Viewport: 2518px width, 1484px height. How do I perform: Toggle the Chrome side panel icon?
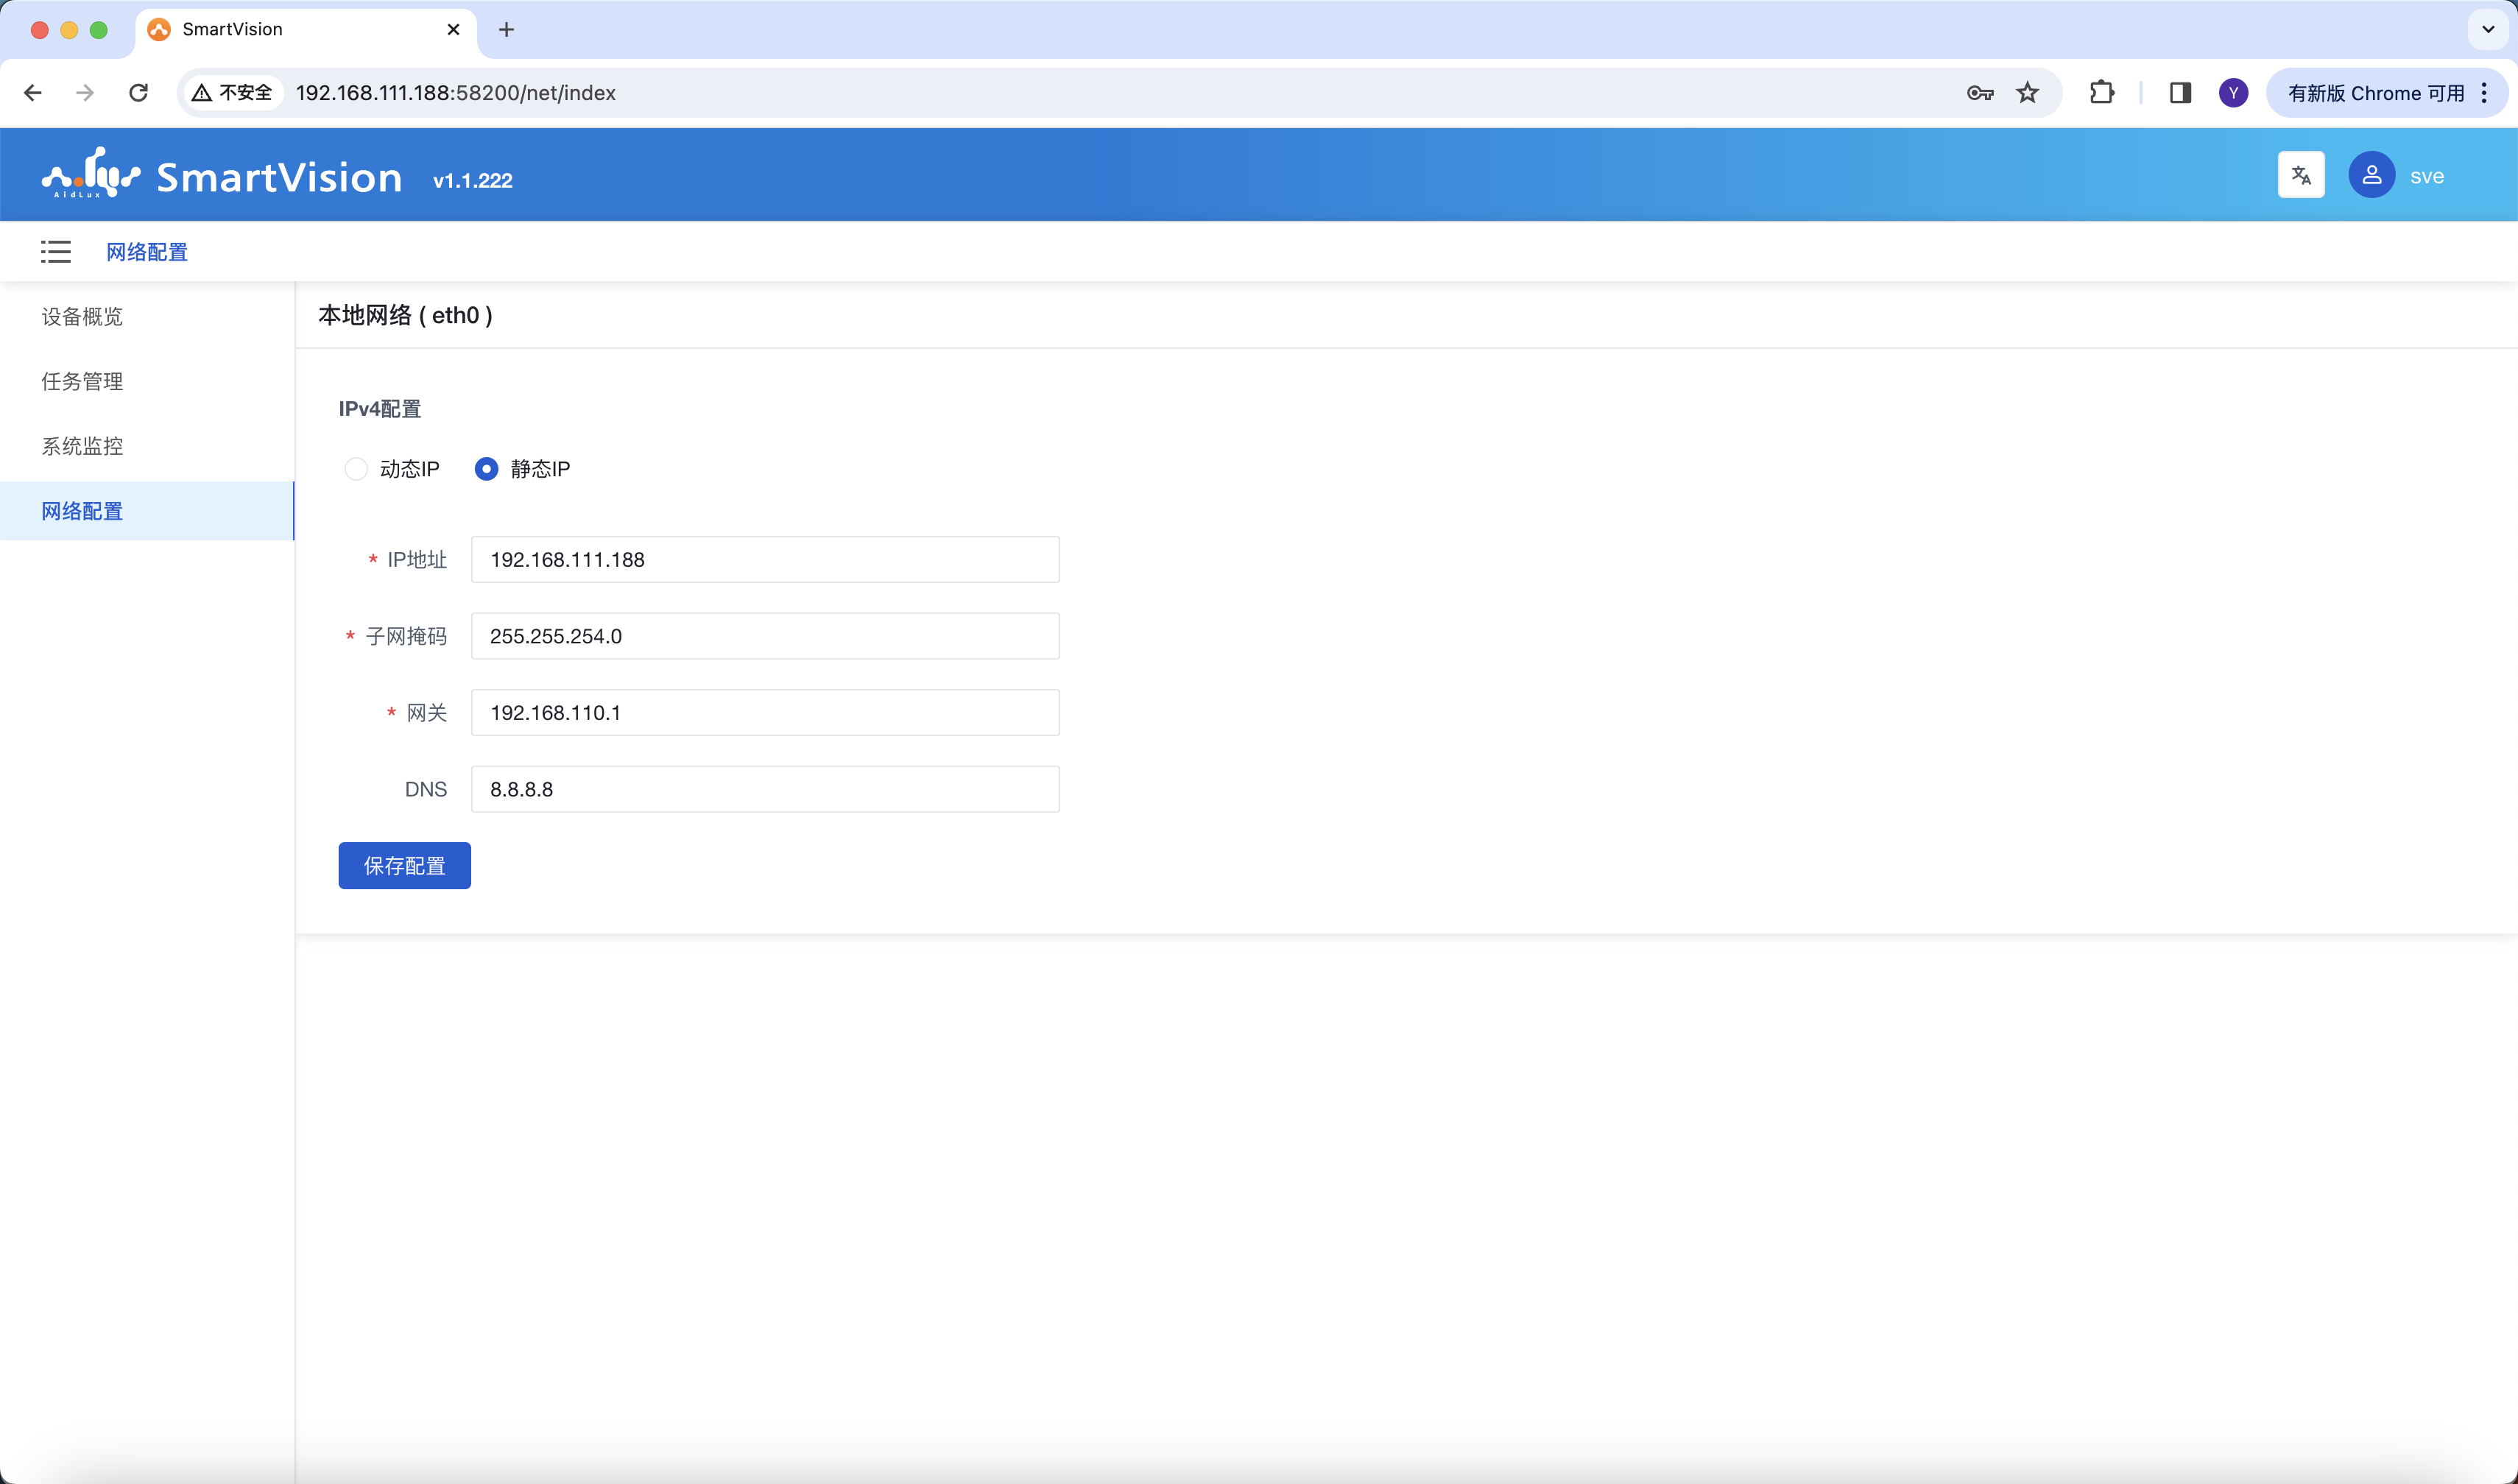tap(2180, 93)
